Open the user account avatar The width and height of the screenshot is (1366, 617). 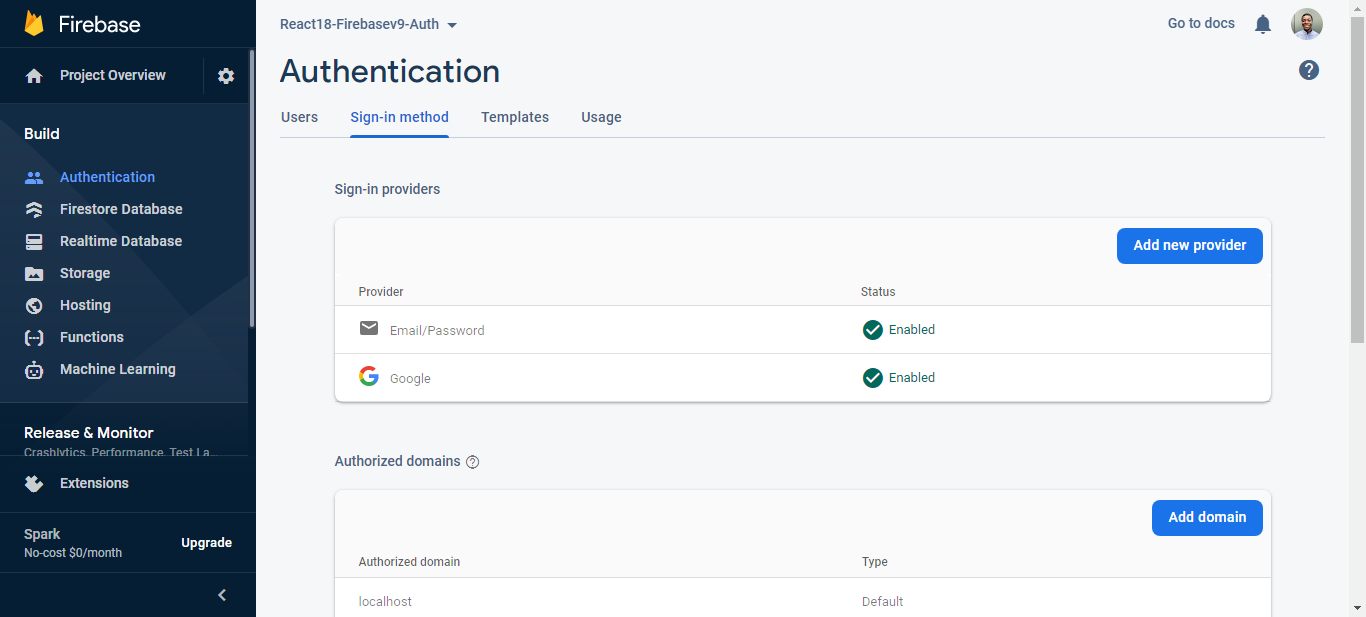1307,24
